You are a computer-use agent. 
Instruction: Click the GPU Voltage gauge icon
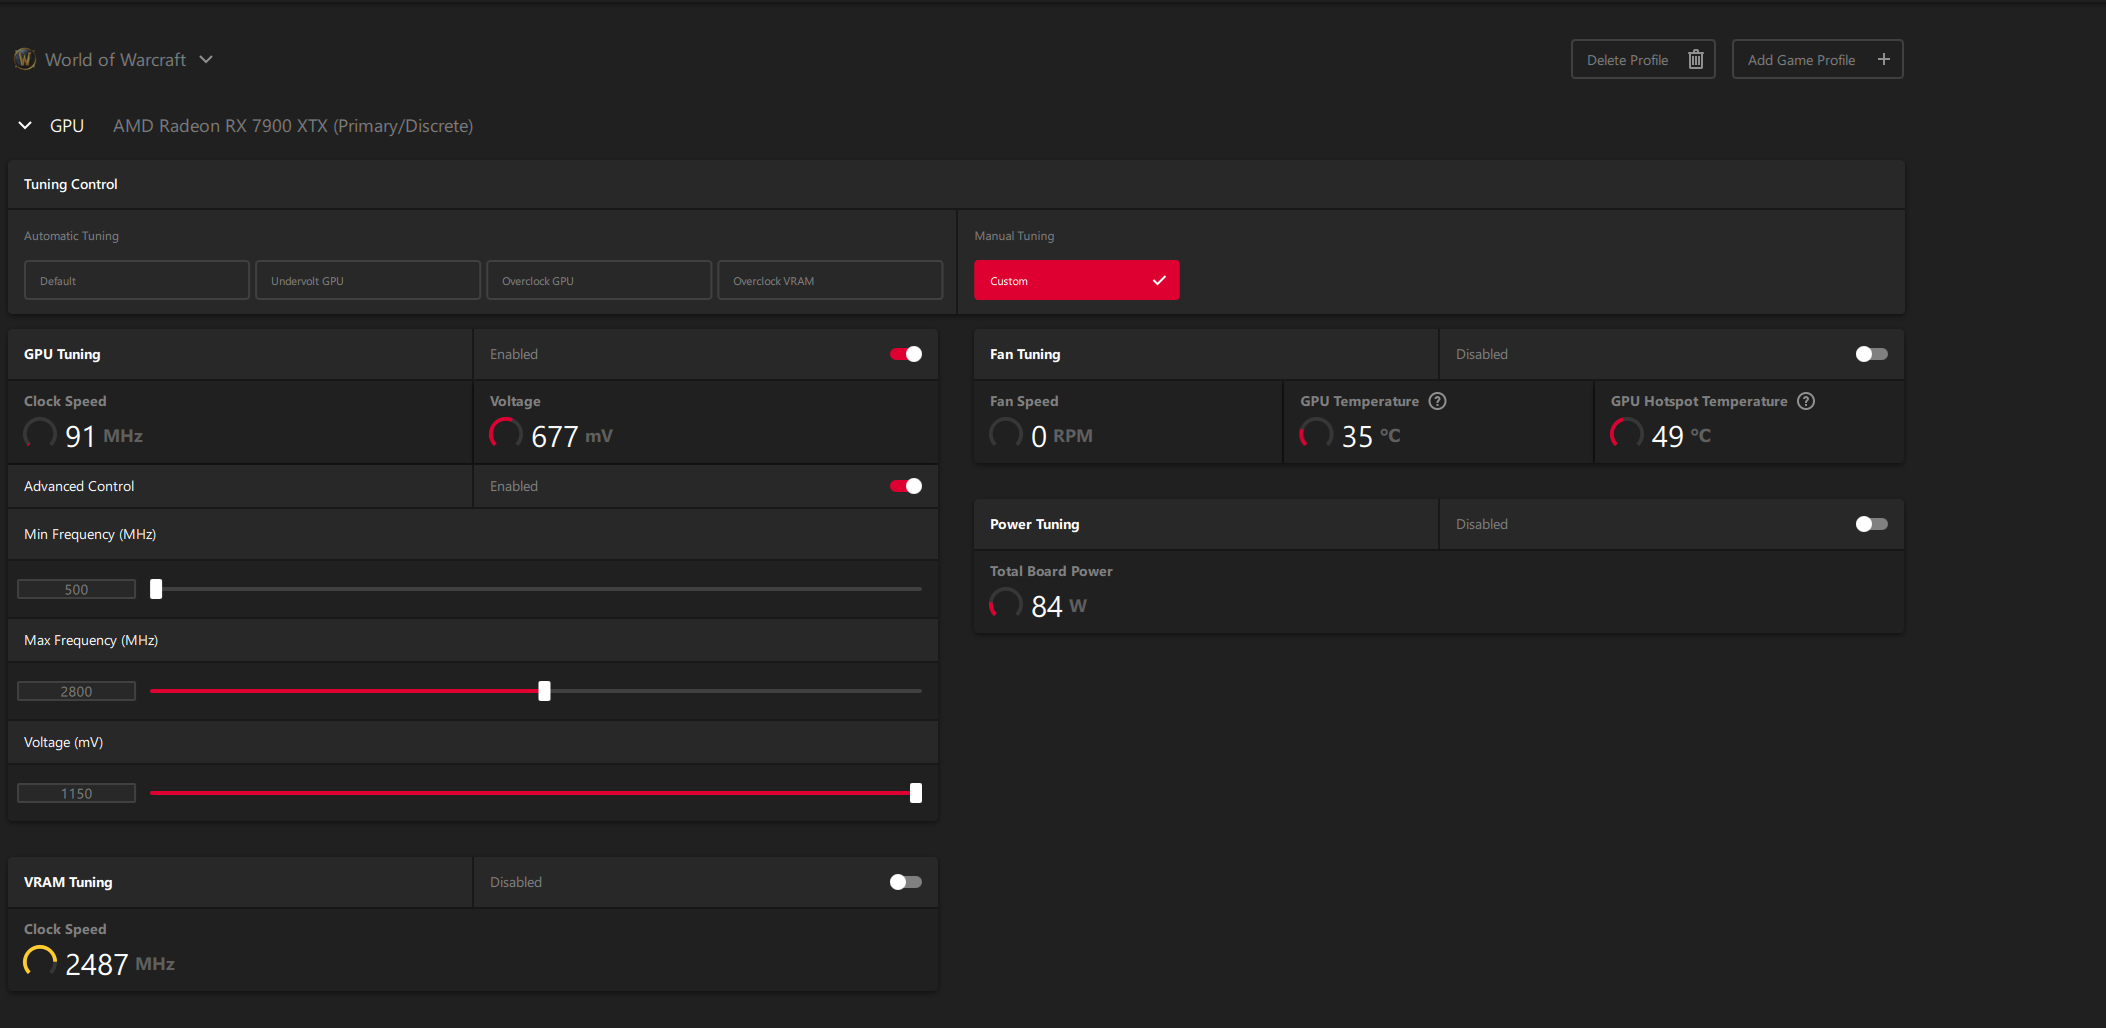pos(506,434)
